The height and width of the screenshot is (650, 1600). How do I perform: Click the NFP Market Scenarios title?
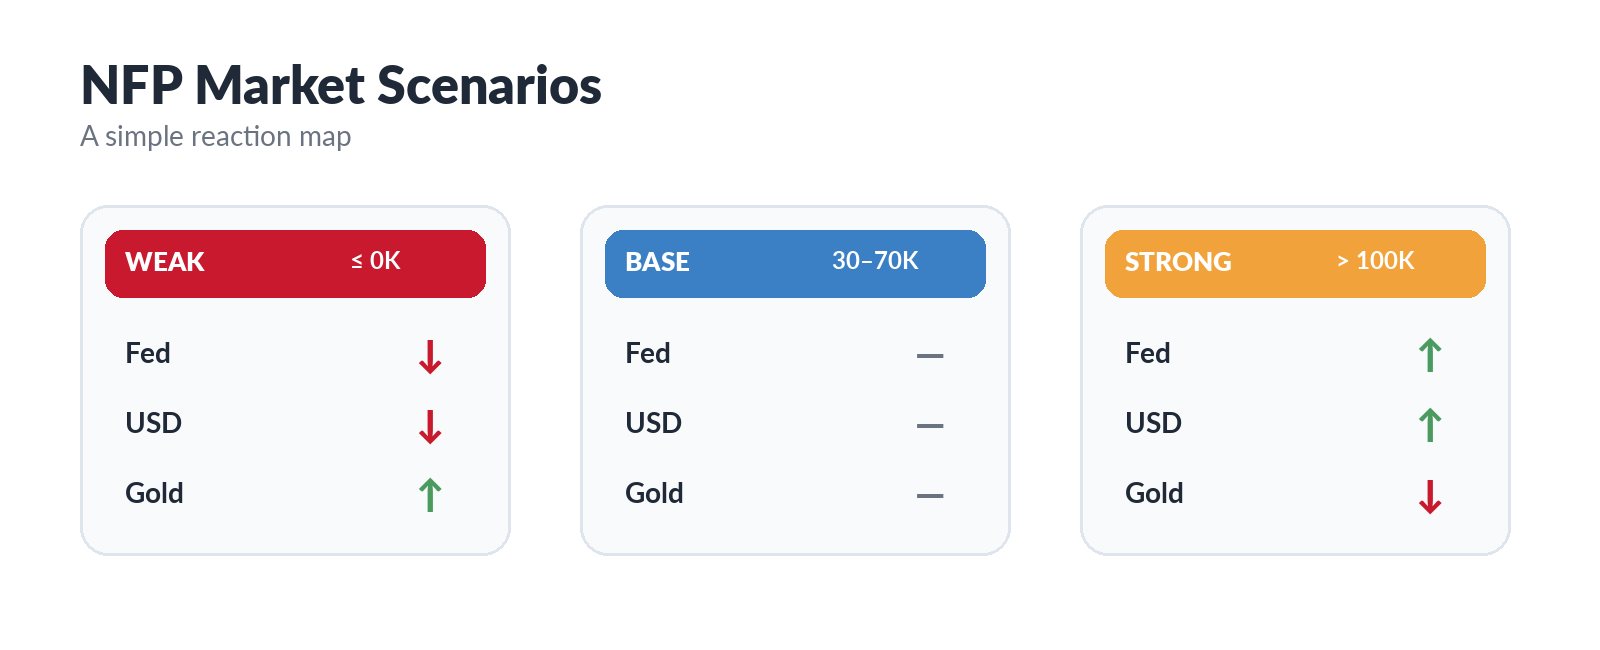click(341, 85)
